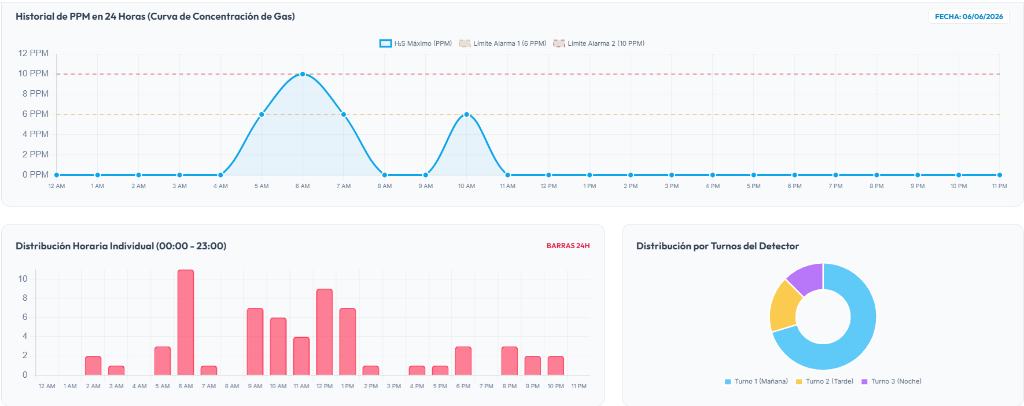The width and height of the screenshot is (1024, 406).
Task: Select the 11 PM point on the PPM curve
Action: coord(1000,175)
